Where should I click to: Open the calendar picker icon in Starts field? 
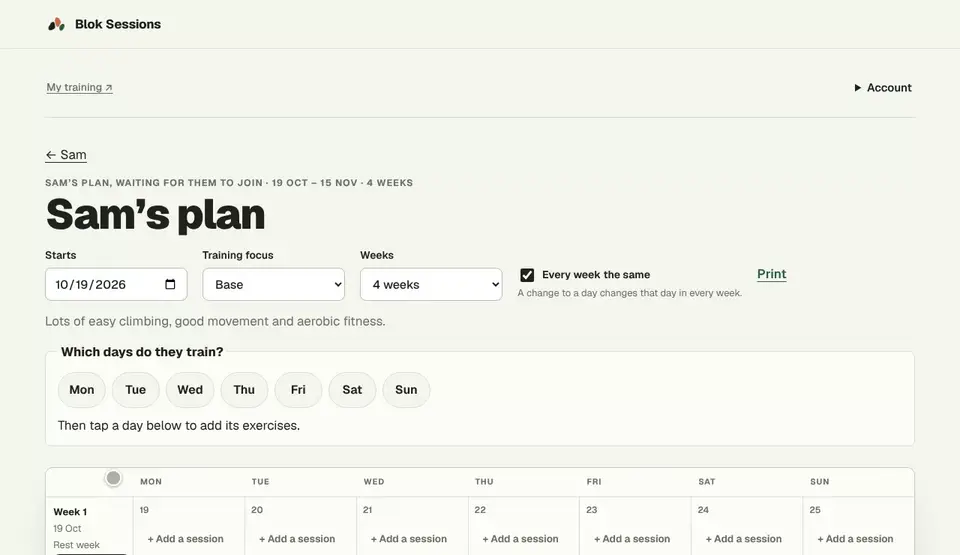170,284
